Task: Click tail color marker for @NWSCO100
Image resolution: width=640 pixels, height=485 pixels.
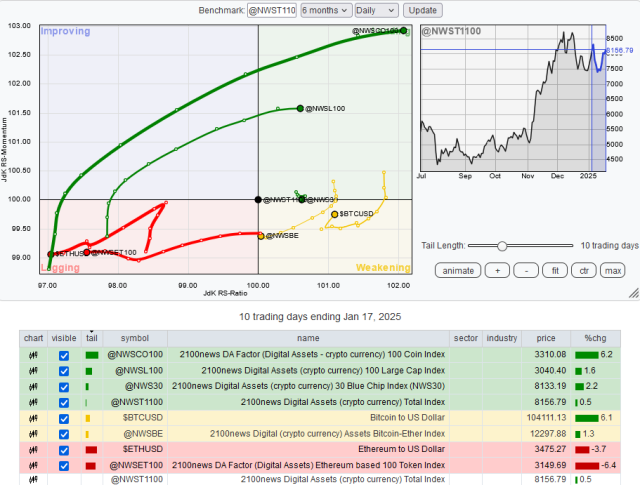Action: coord(91,355)
